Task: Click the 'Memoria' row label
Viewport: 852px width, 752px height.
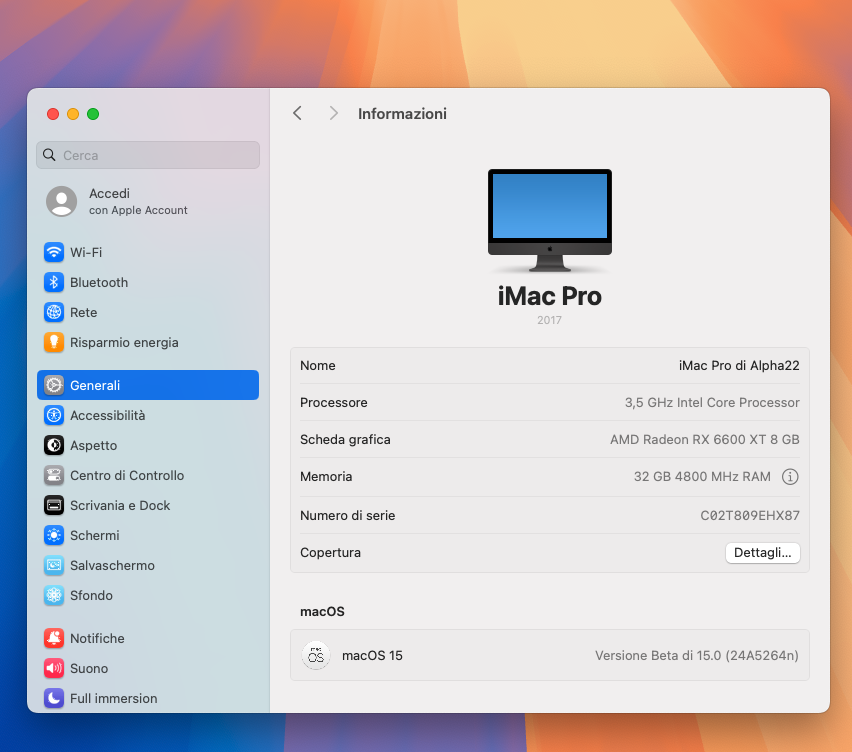Action: pyautogui.click(x=326, y=477)
